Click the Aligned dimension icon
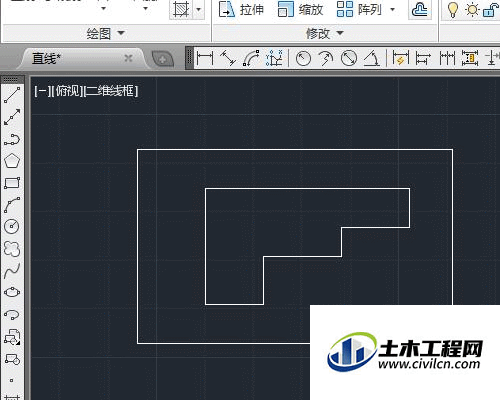Image resolution: width=500 pixels, height=400 pixels. point(228,58)
